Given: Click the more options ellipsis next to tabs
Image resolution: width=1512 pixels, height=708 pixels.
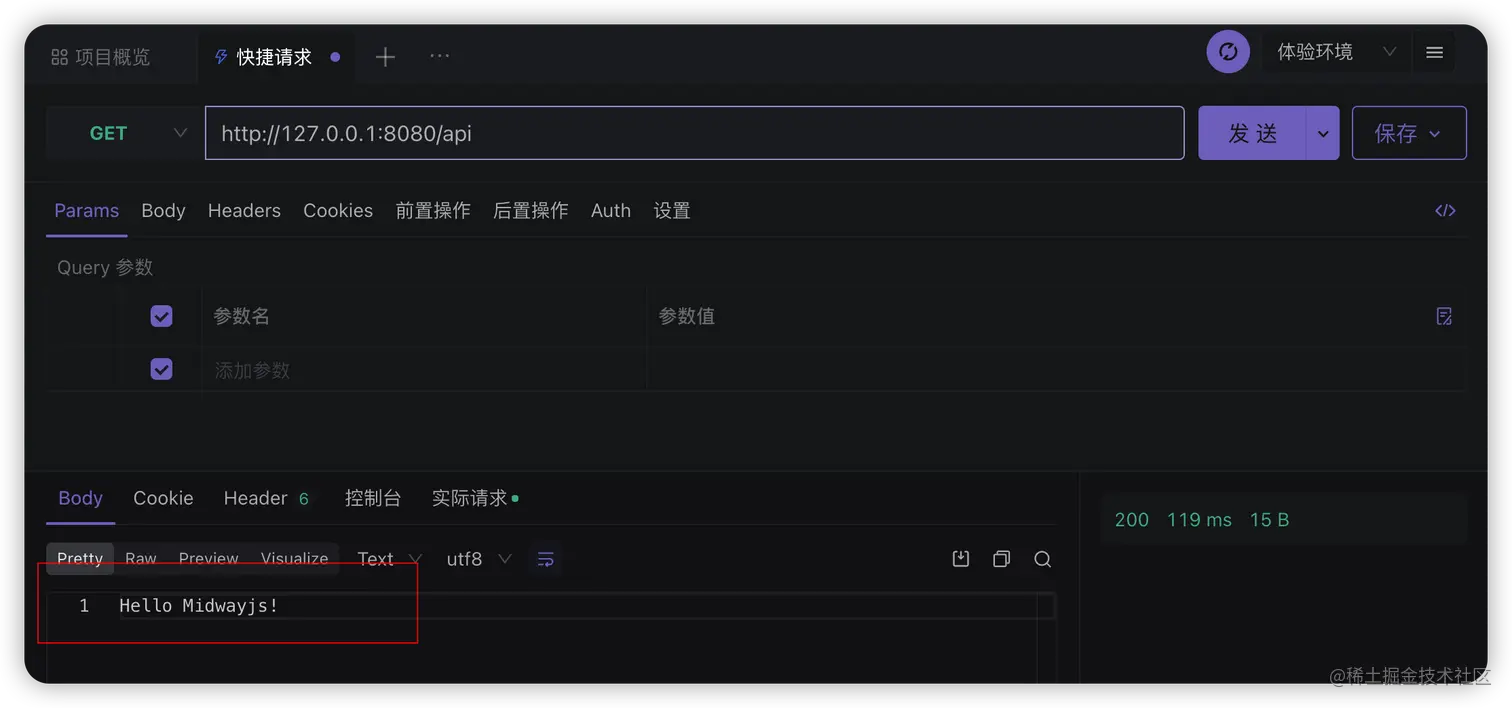Looking at the screenshot, I should (x=439, y=56).
